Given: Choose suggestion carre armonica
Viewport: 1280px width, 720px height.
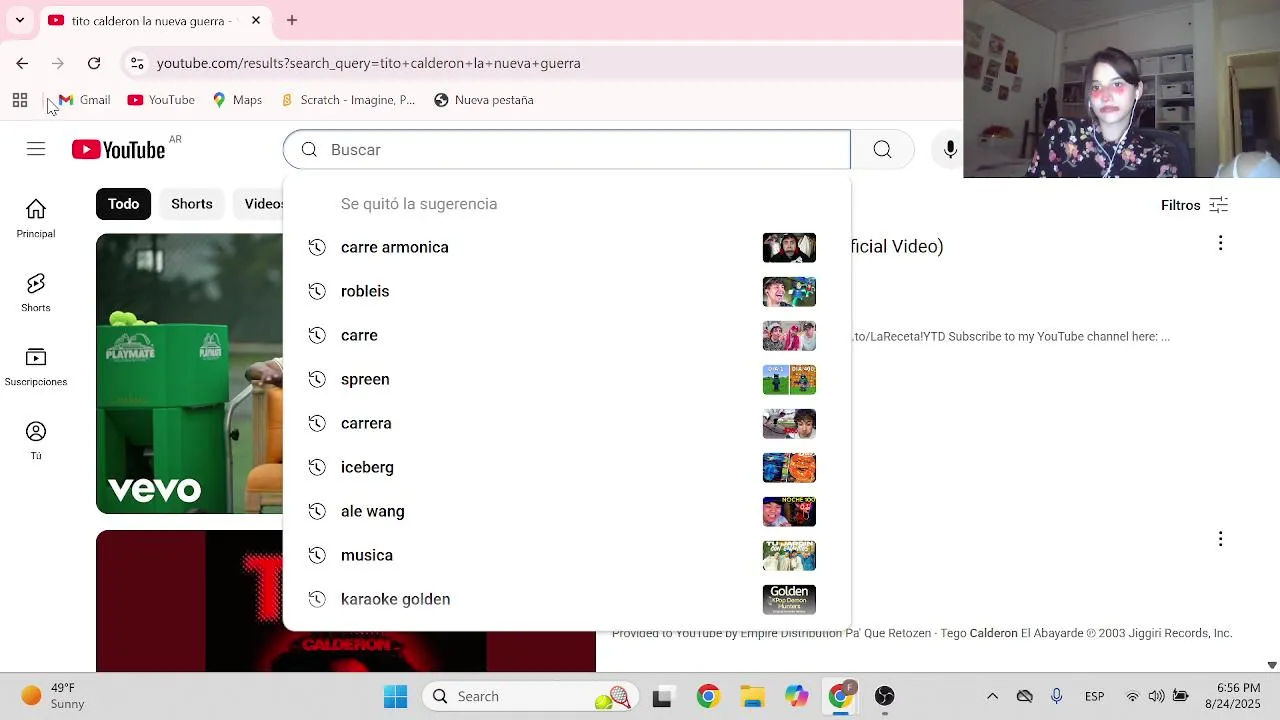Looking at the screenshot, I should (567, 247).
